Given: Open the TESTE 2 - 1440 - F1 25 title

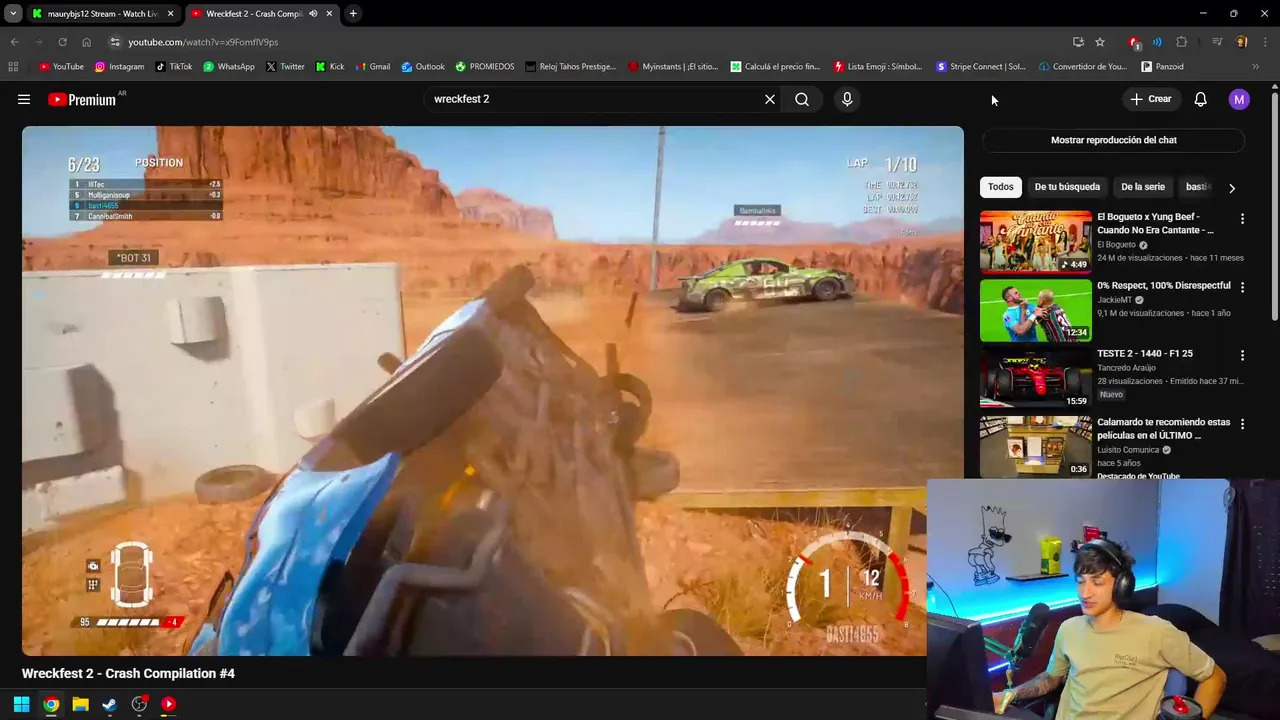Looking at the screenshot, I should coord(1145,353).
